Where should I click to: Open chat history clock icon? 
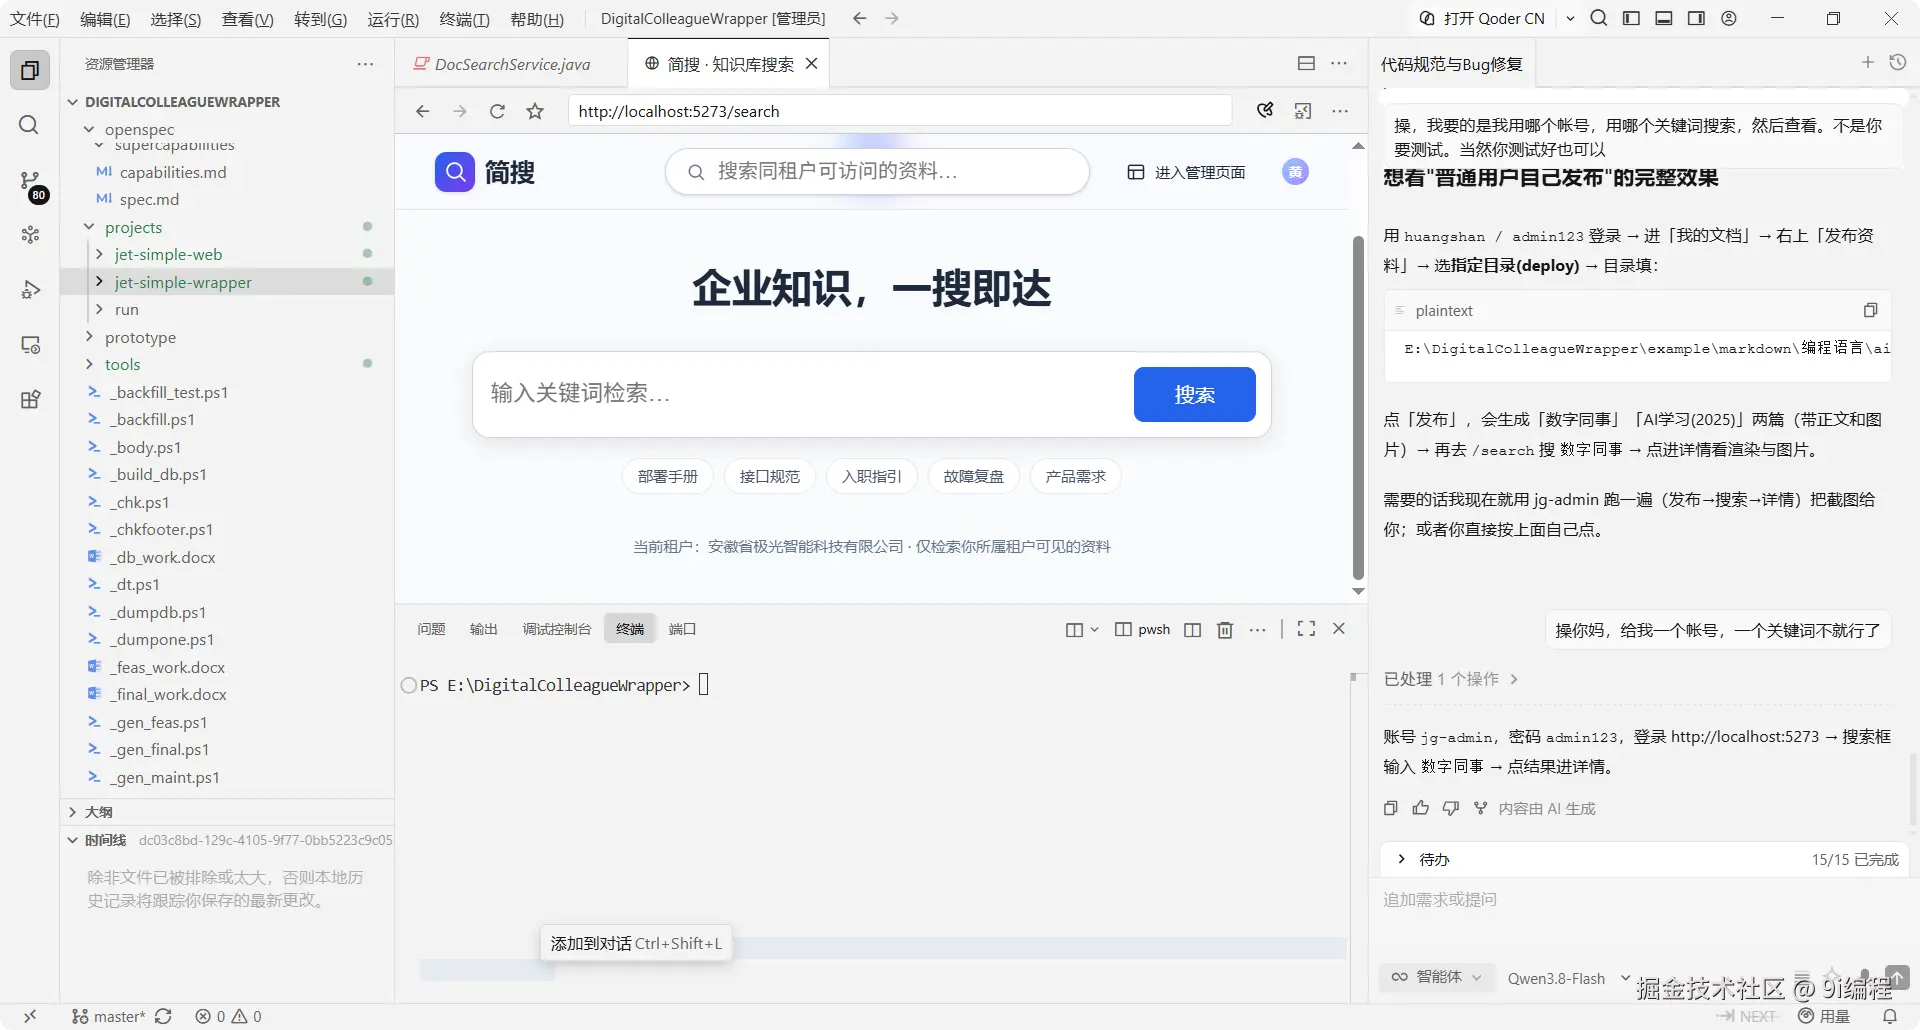coord(1898,62)
